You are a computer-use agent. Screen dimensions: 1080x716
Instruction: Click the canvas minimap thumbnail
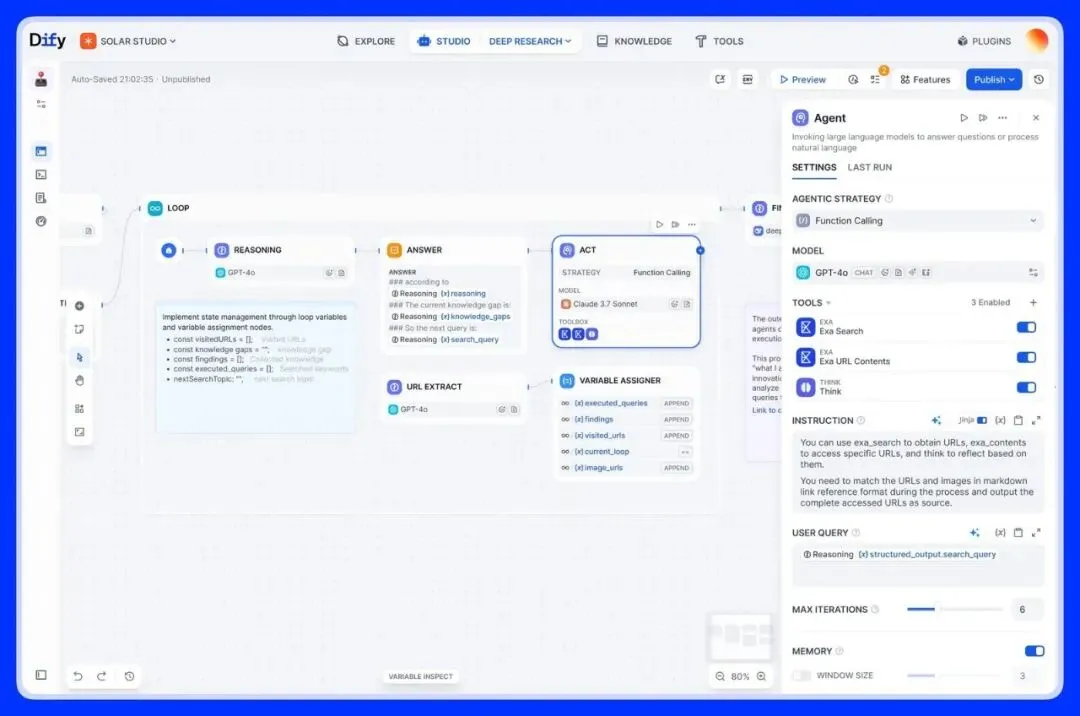(740, 636)
